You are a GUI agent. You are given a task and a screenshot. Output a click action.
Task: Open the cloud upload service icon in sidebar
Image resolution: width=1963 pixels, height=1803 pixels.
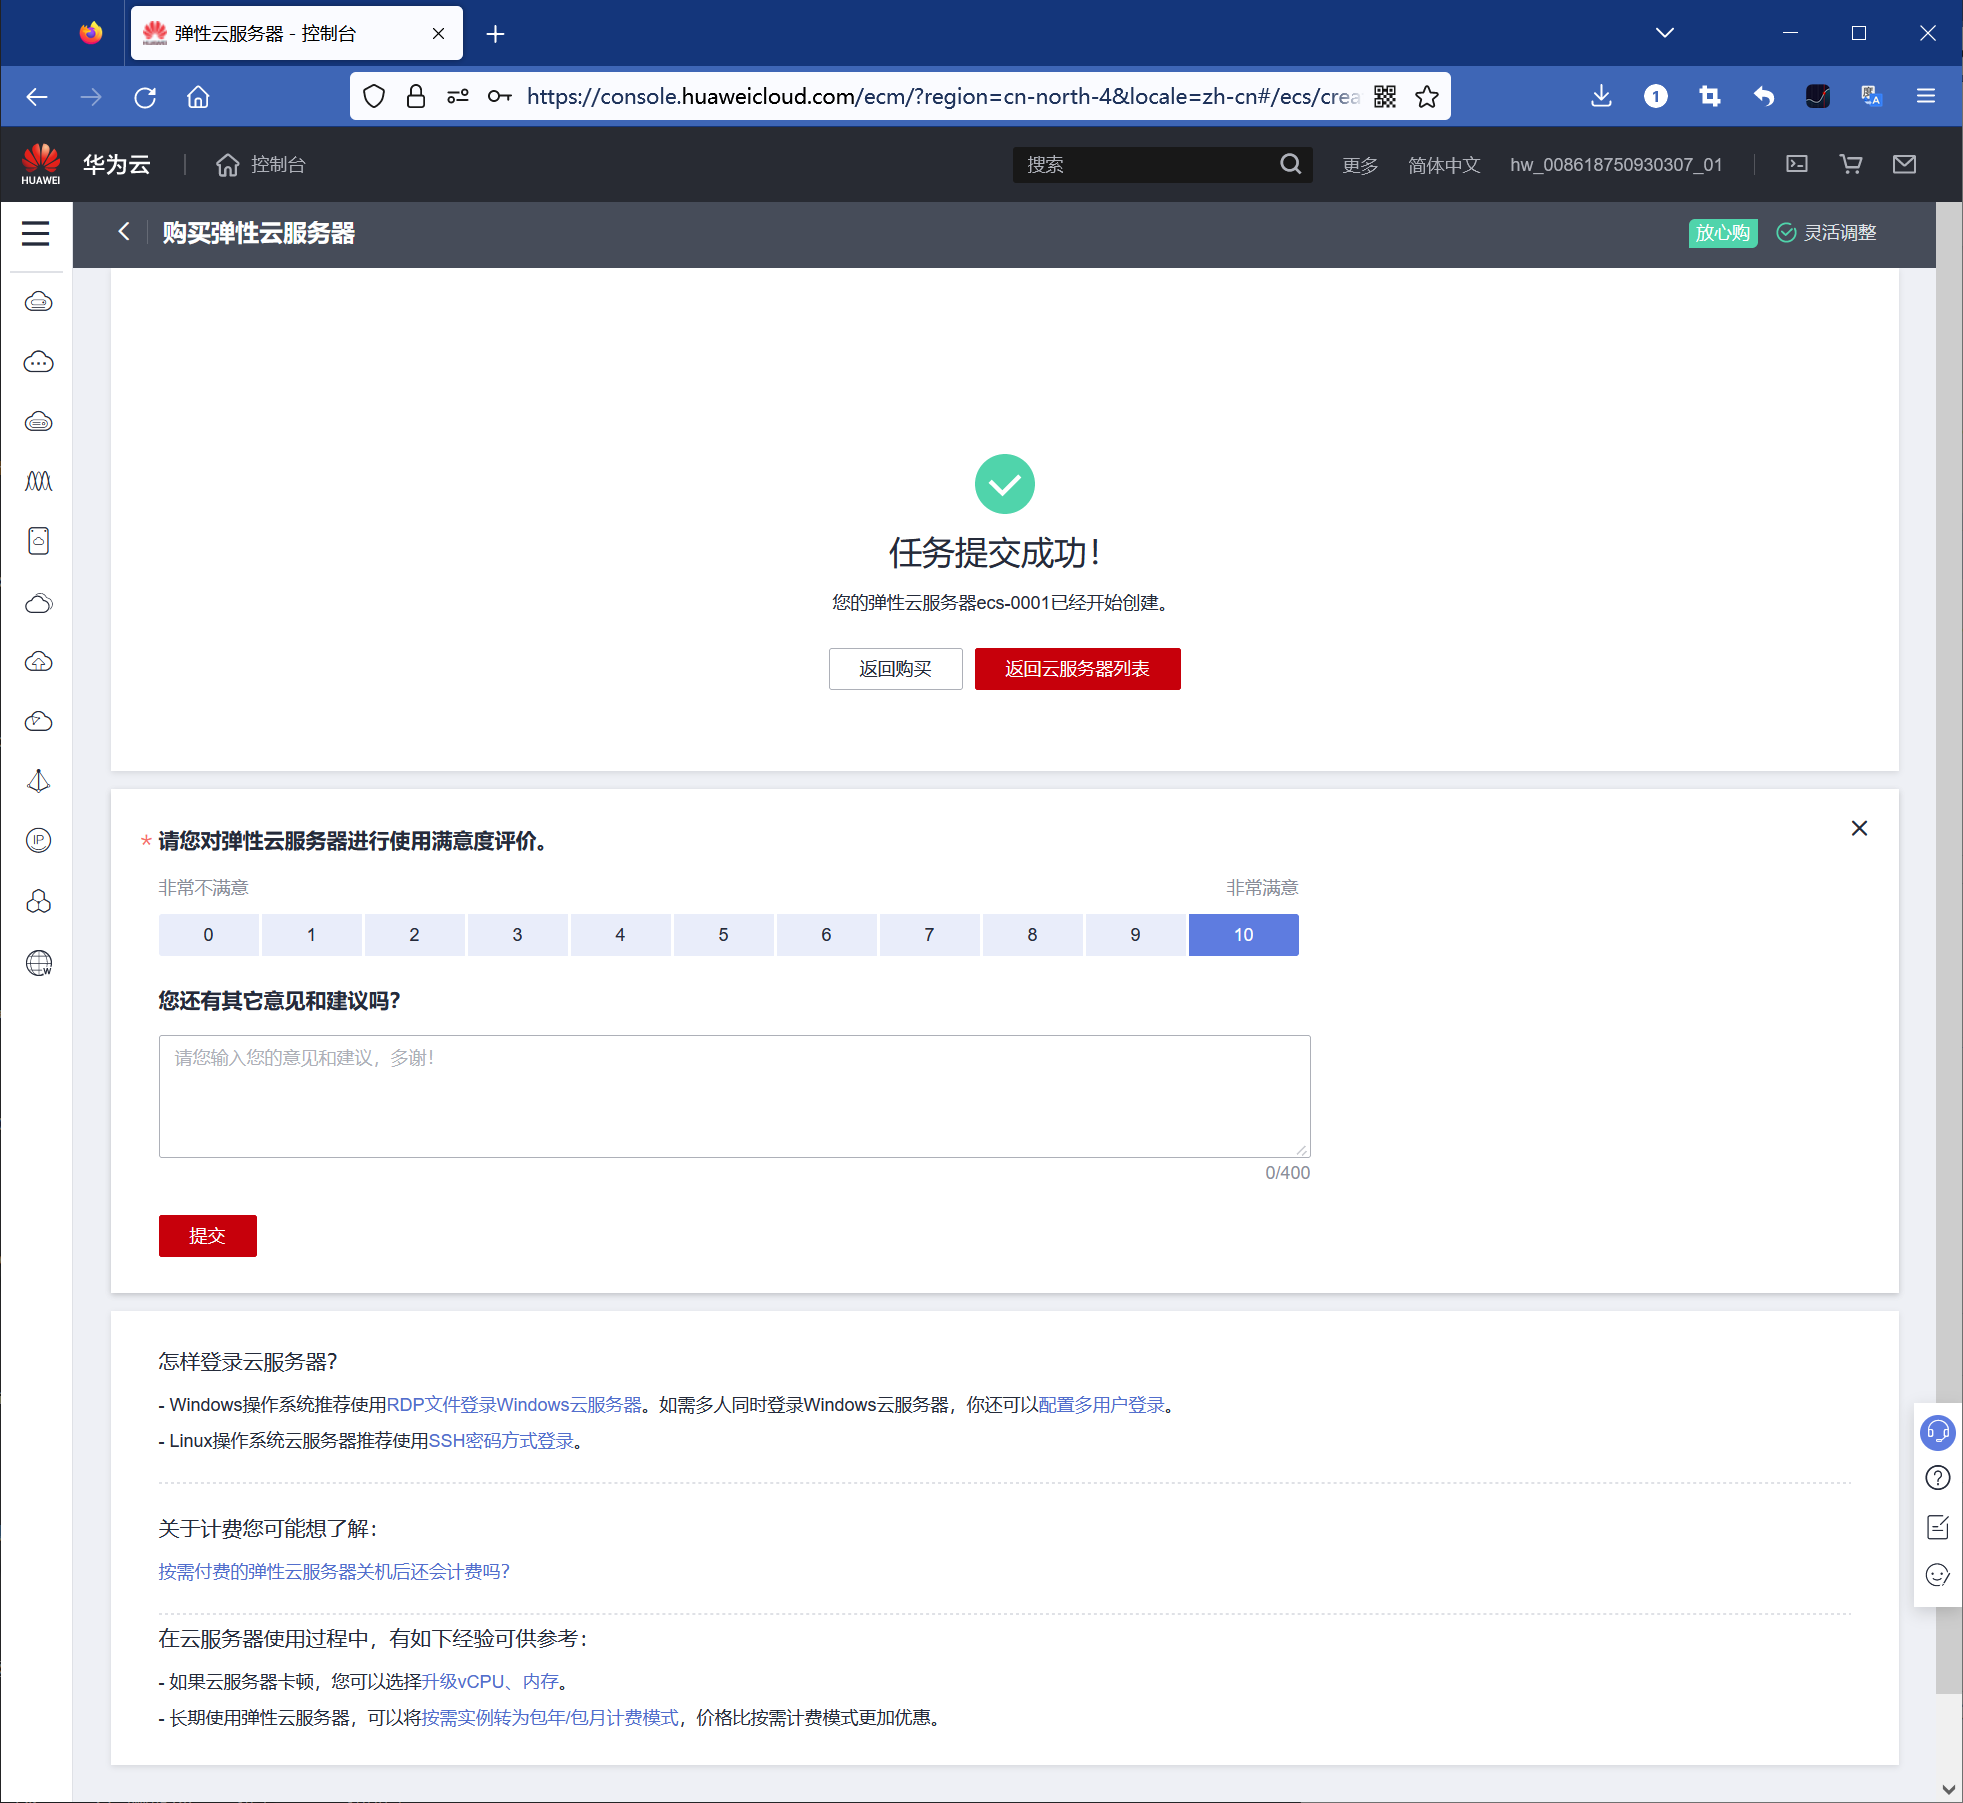point(38,661)
